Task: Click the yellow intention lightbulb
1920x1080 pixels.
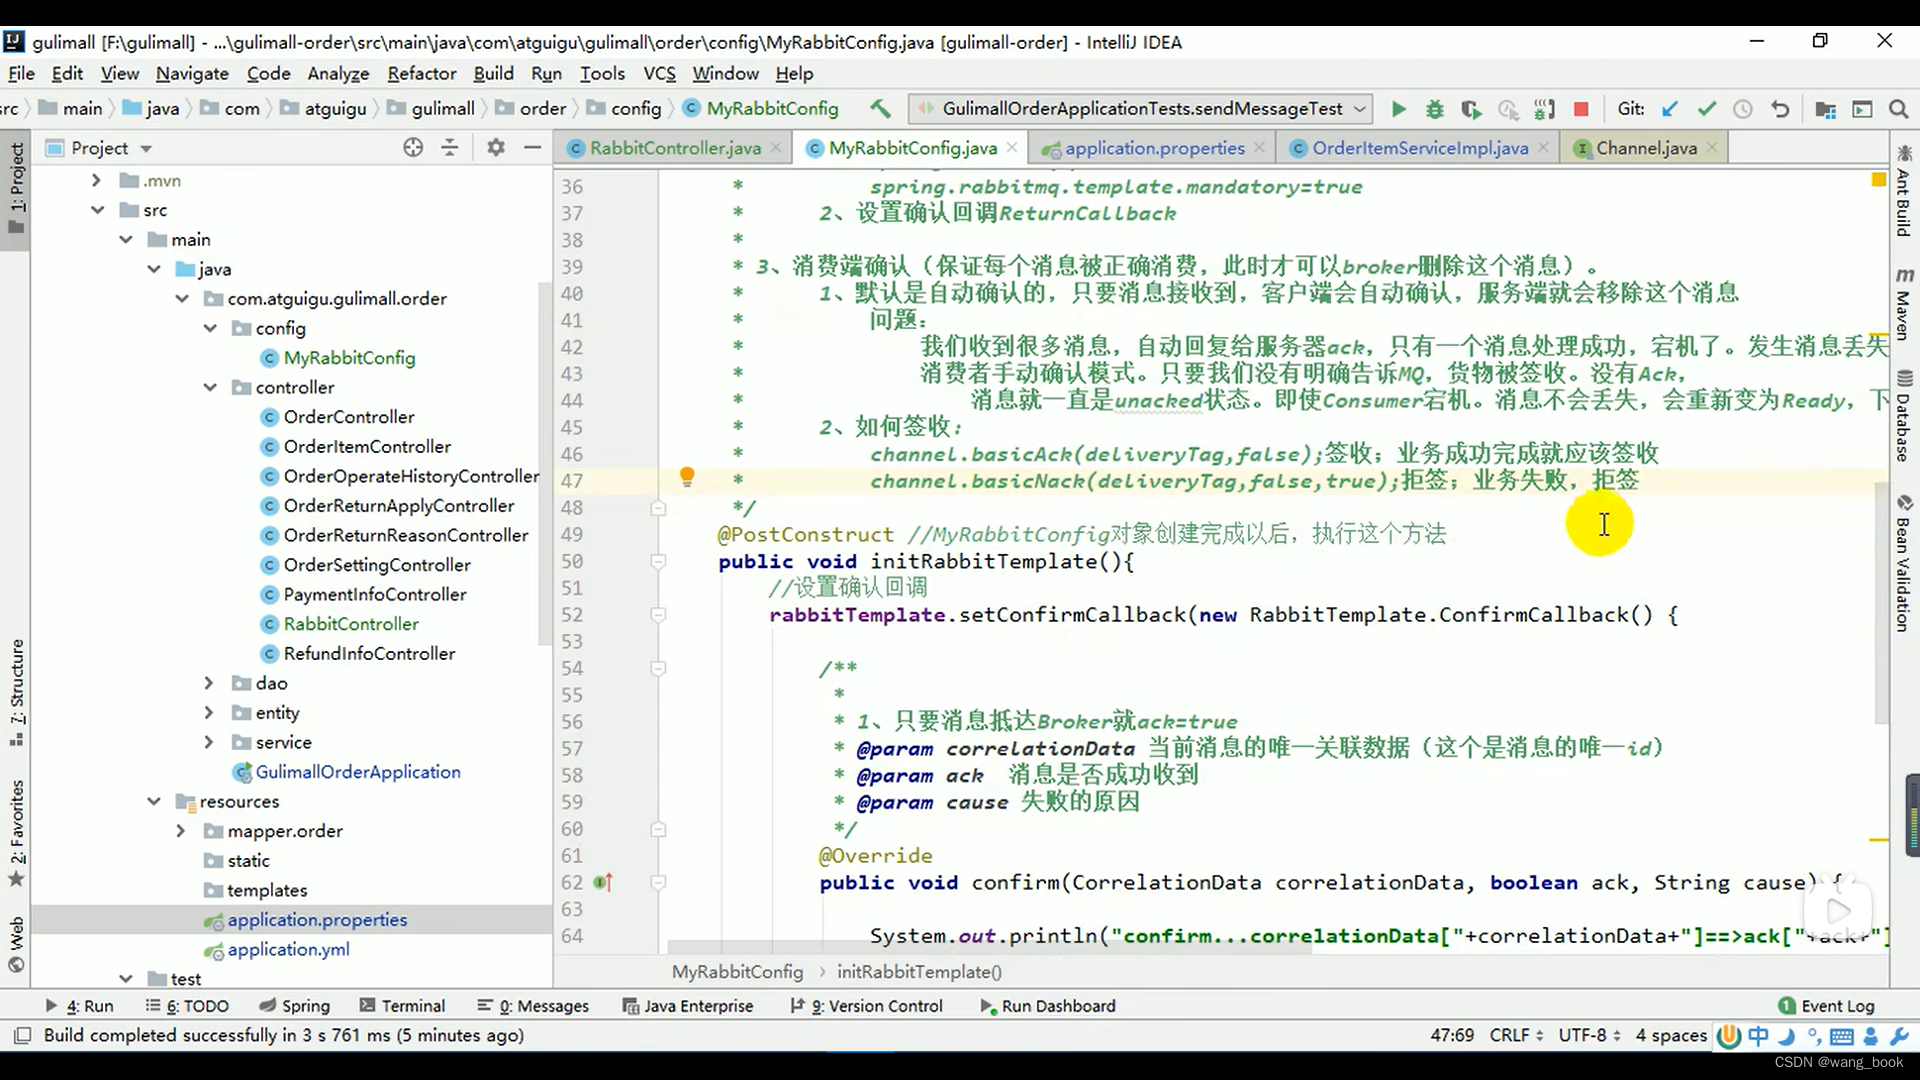Action: point(687,477)
